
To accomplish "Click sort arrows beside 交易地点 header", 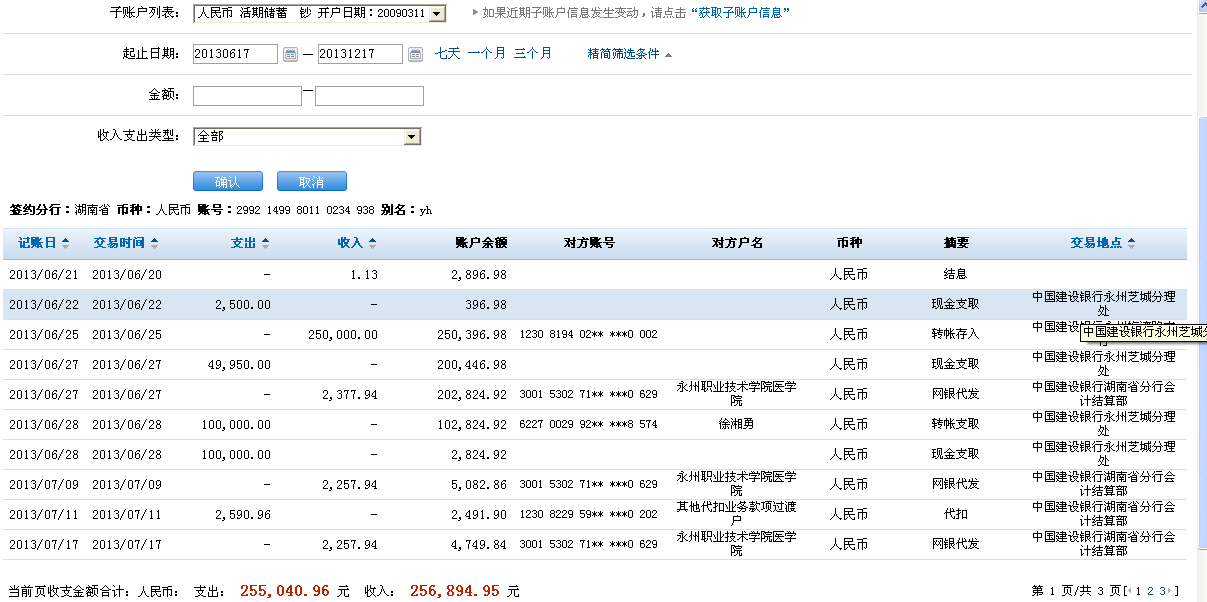I will (1131, 243).
